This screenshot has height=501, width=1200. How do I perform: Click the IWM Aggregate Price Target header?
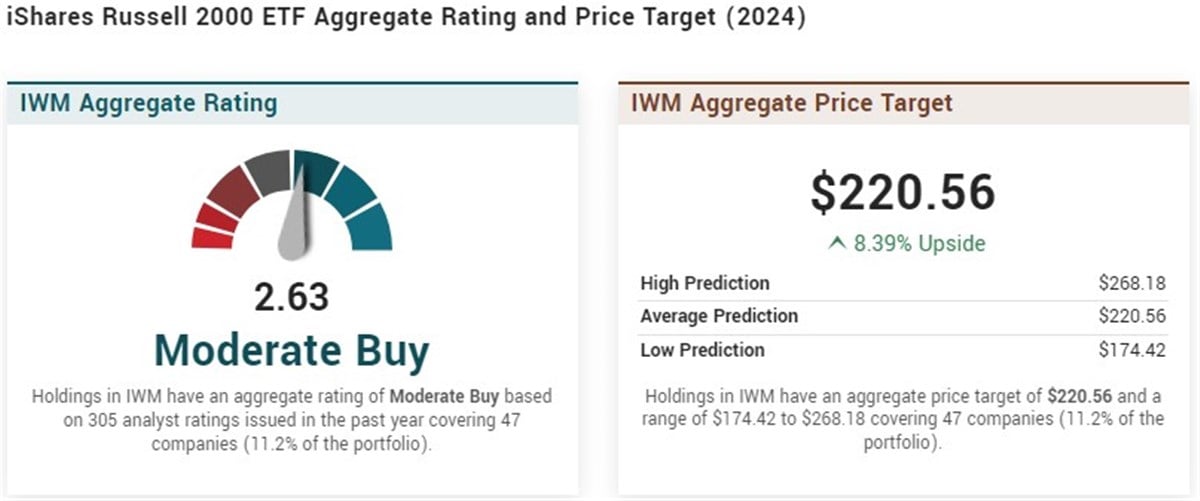[x=791, y=103]
